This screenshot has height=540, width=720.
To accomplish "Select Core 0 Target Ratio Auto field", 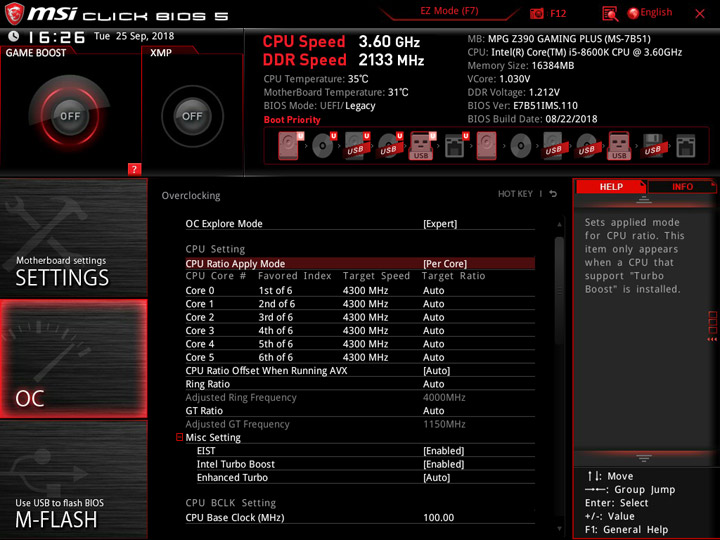I will coord(433,291).
